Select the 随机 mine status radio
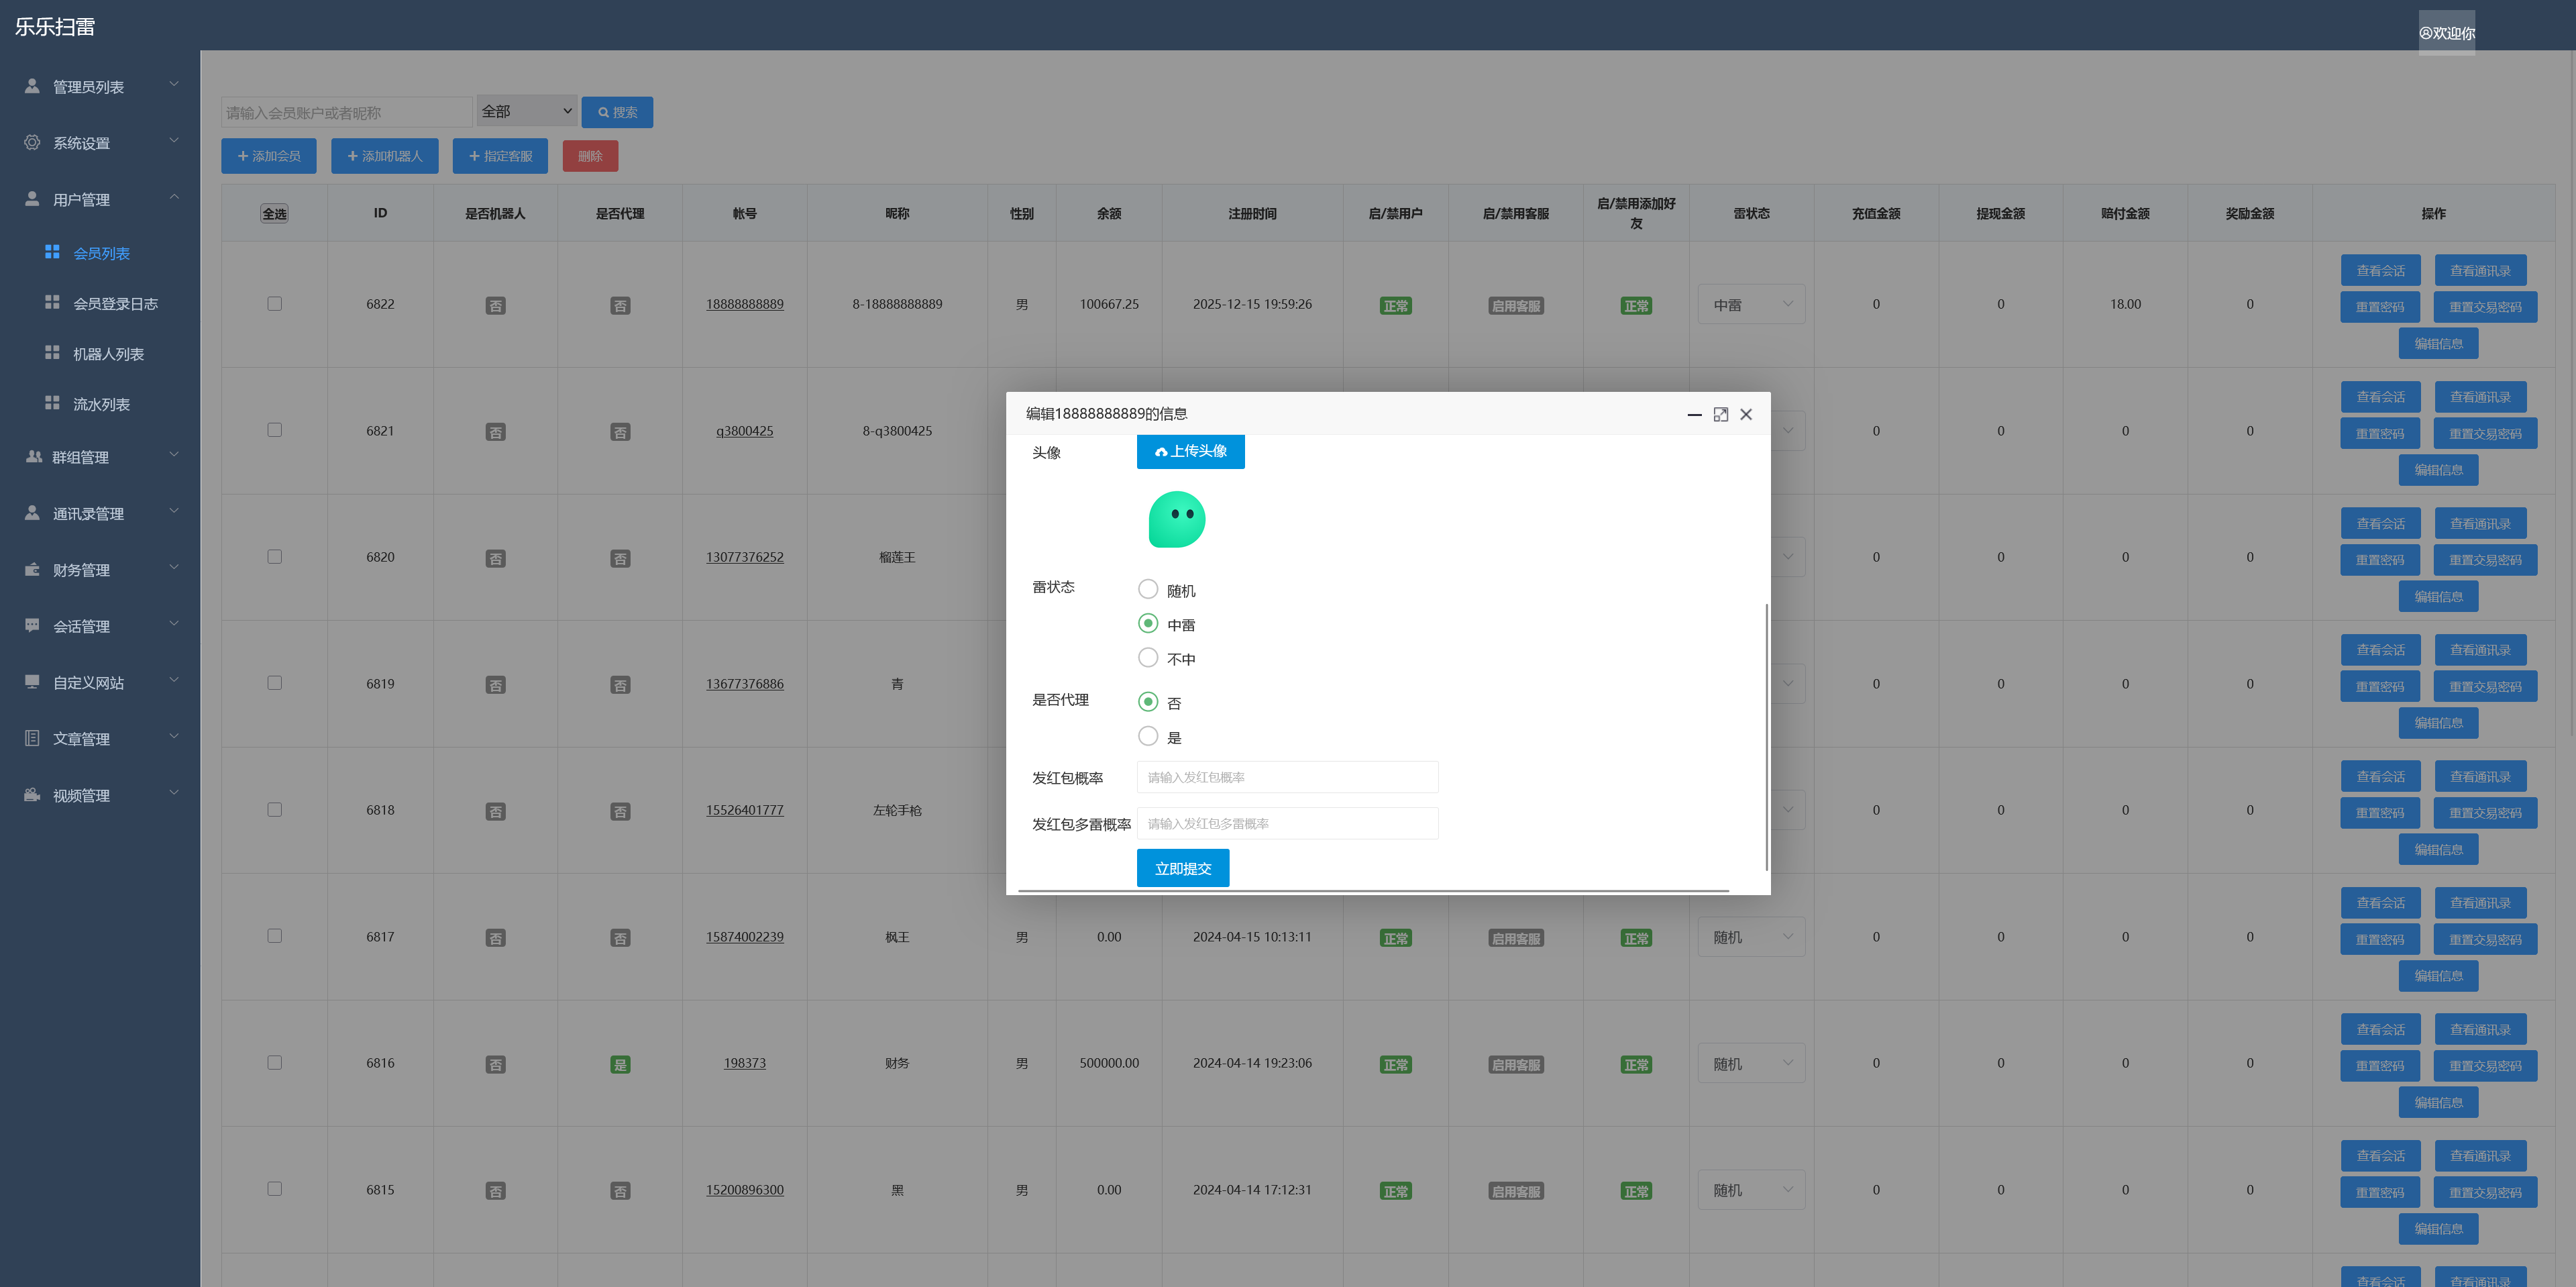Screen dimensions: 2576x1287 click(x=1148, y=589)
